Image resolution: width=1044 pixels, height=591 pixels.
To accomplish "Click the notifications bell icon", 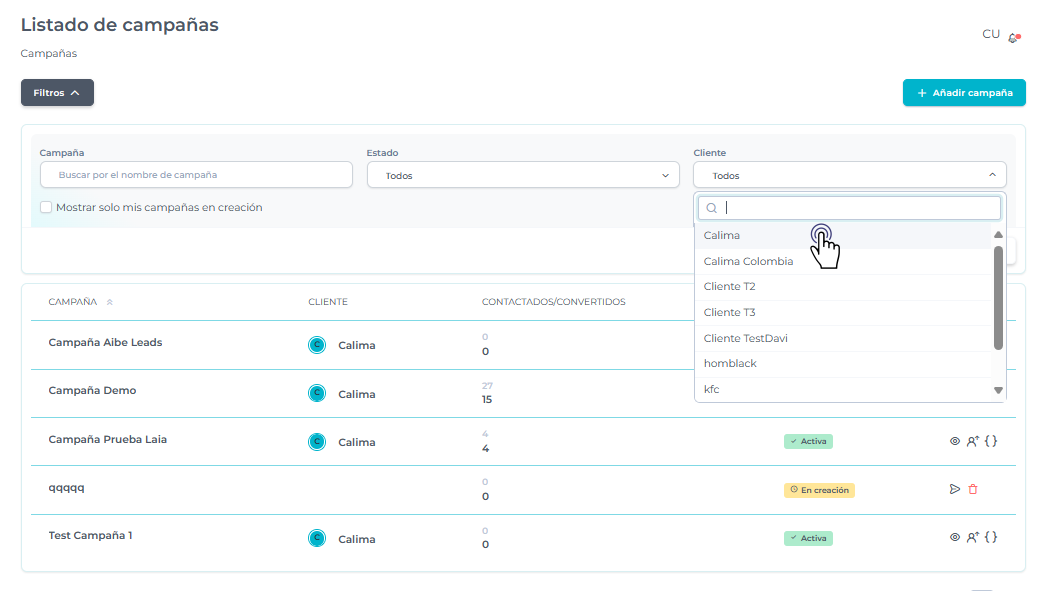I will (1014, 37).
